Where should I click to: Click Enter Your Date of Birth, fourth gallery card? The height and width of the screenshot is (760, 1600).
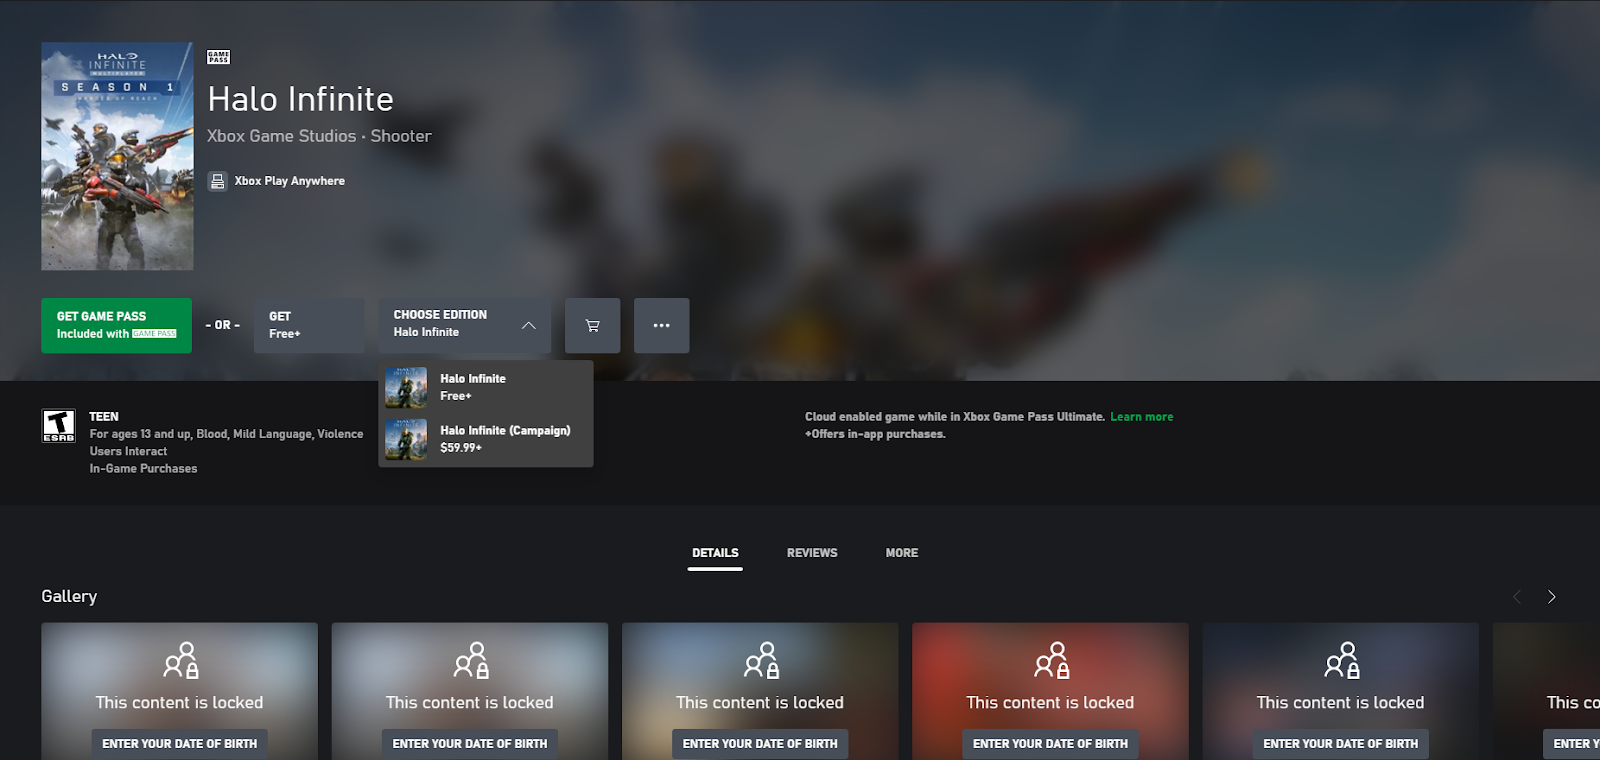tap(1050, 744)
